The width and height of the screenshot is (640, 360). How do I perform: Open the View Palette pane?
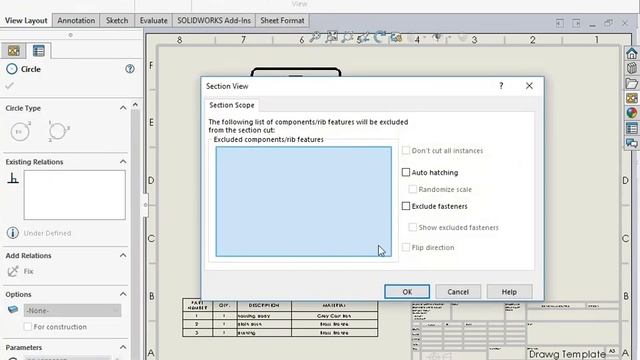pos(631,98)
